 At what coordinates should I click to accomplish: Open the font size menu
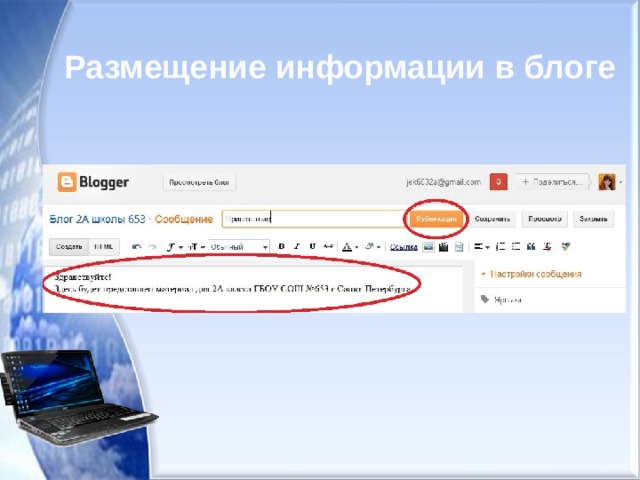[196, 247]
